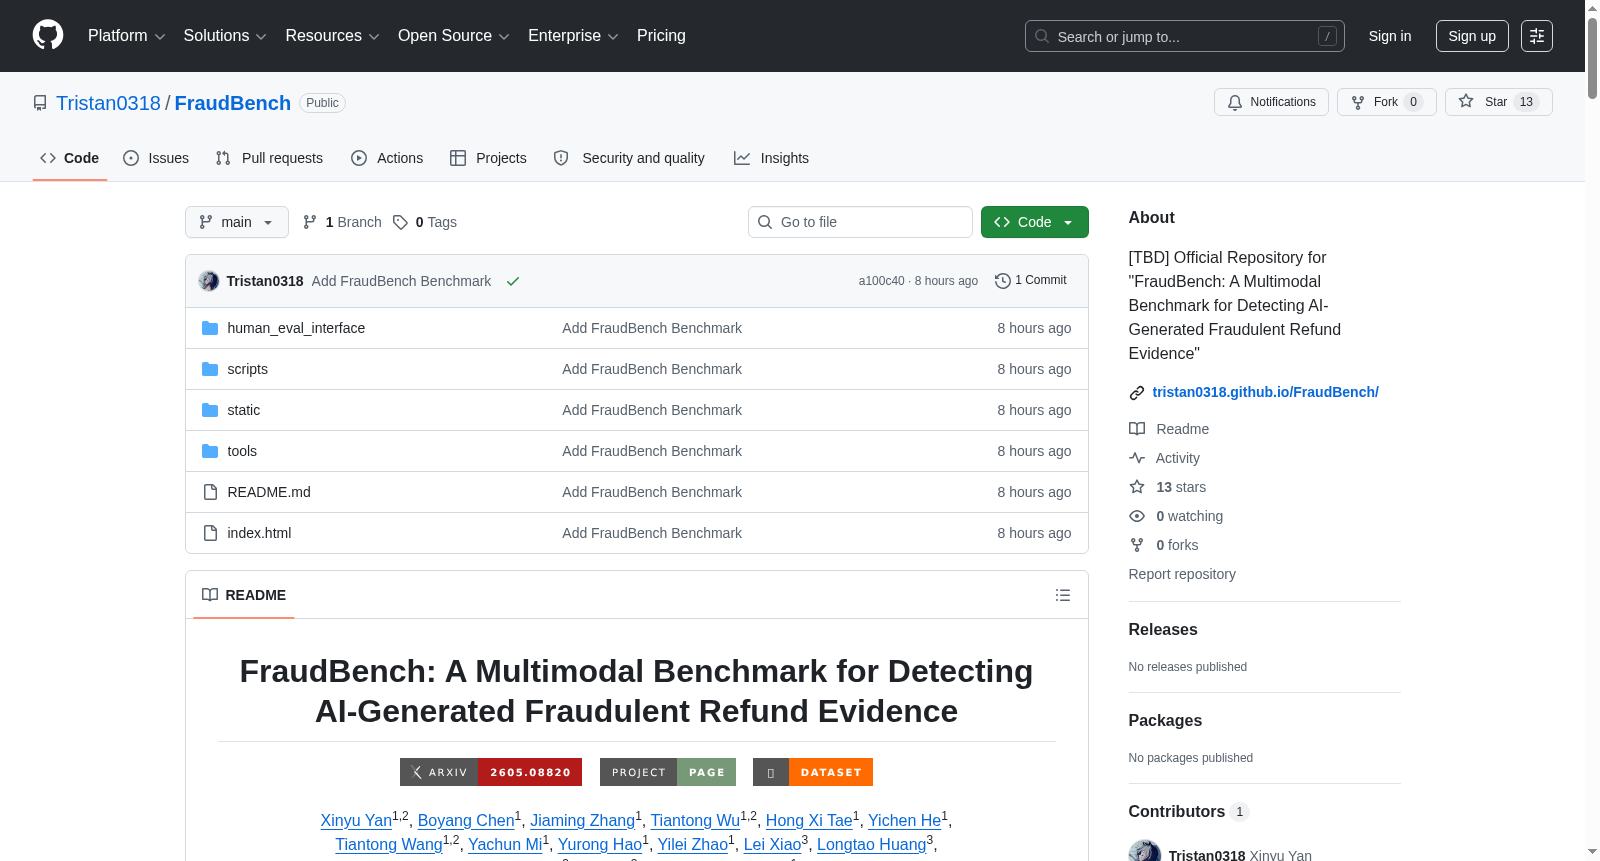The width and height of the screenshot is (1600, 861).
Task: Switch to the Security and quality tab
Action: (x=629, y=158)
